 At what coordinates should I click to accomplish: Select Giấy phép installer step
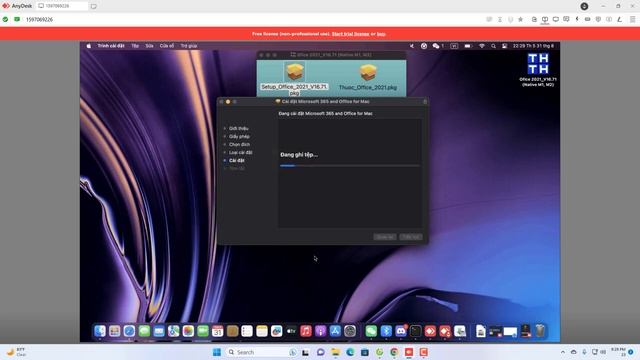pyautogui.click(x=239, y=136)
